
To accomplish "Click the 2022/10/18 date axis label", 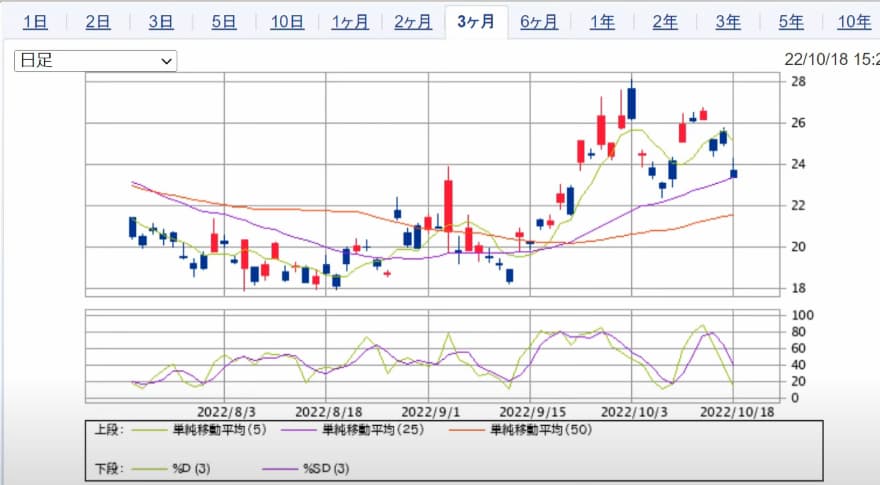I will pos(735,411).
